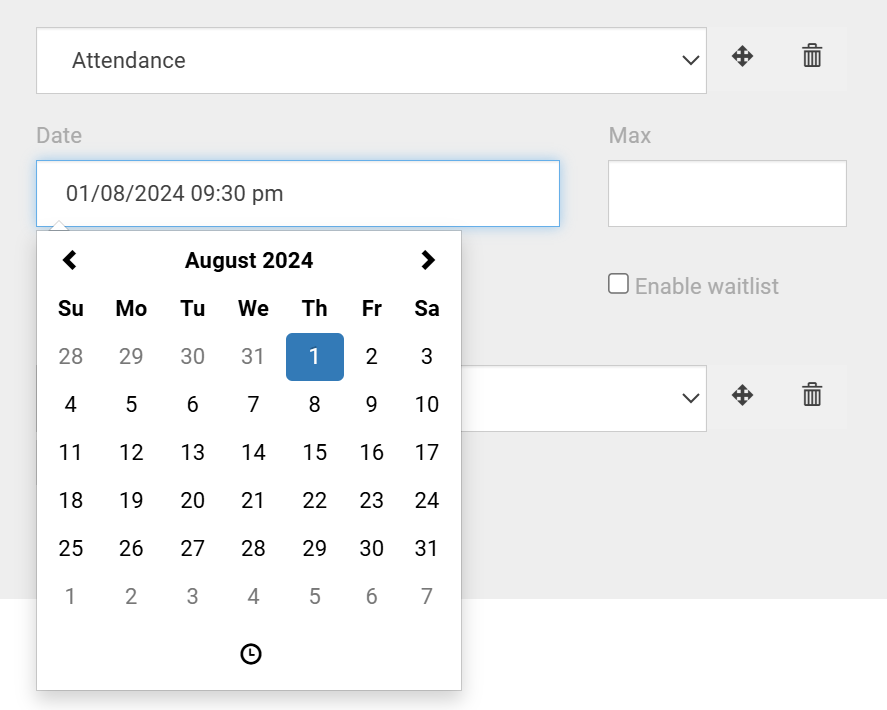Pick August 25 date
887x710 pixels.
pos(70,549)
